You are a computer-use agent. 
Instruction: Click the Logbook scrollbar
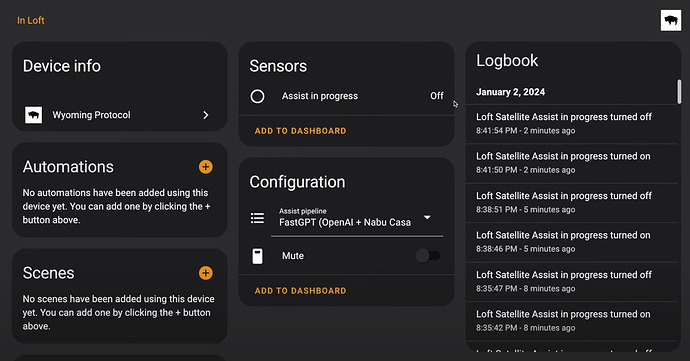(679, 92)
